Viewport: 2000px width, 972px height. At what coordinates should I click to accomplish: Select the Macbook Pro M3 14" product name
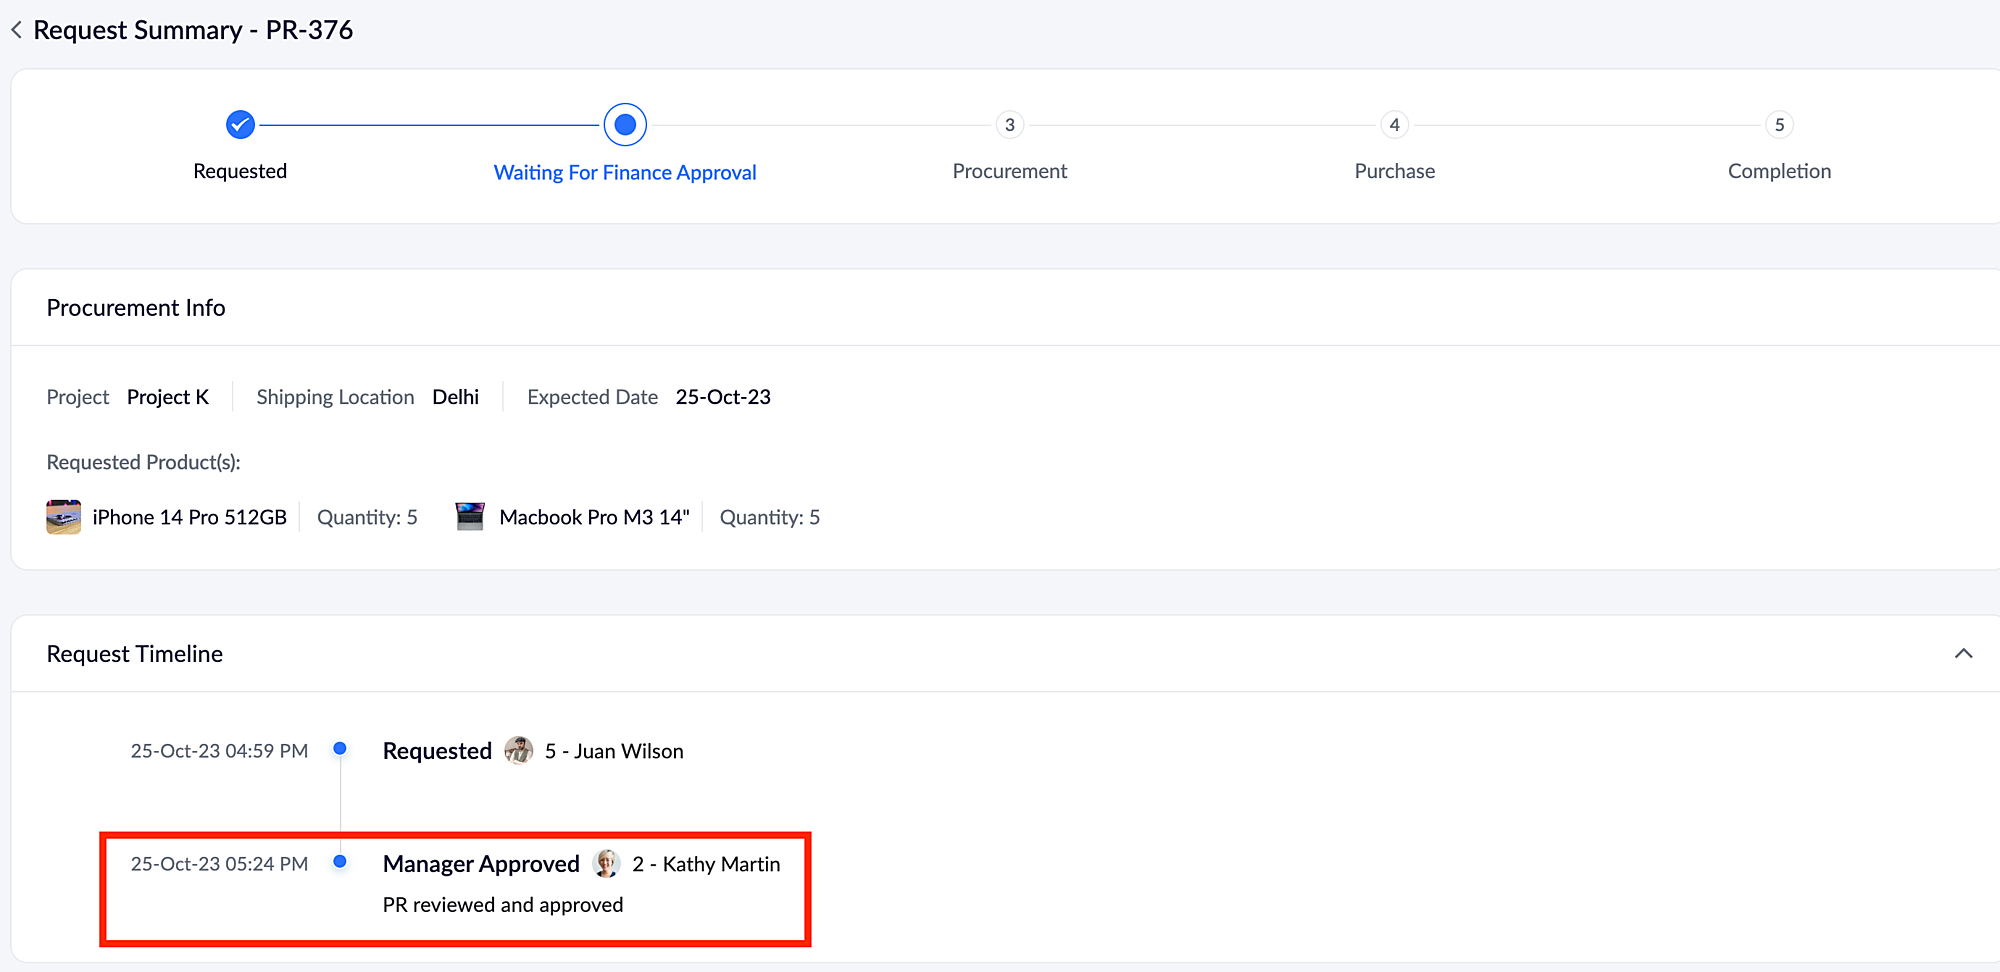point(594,517)
